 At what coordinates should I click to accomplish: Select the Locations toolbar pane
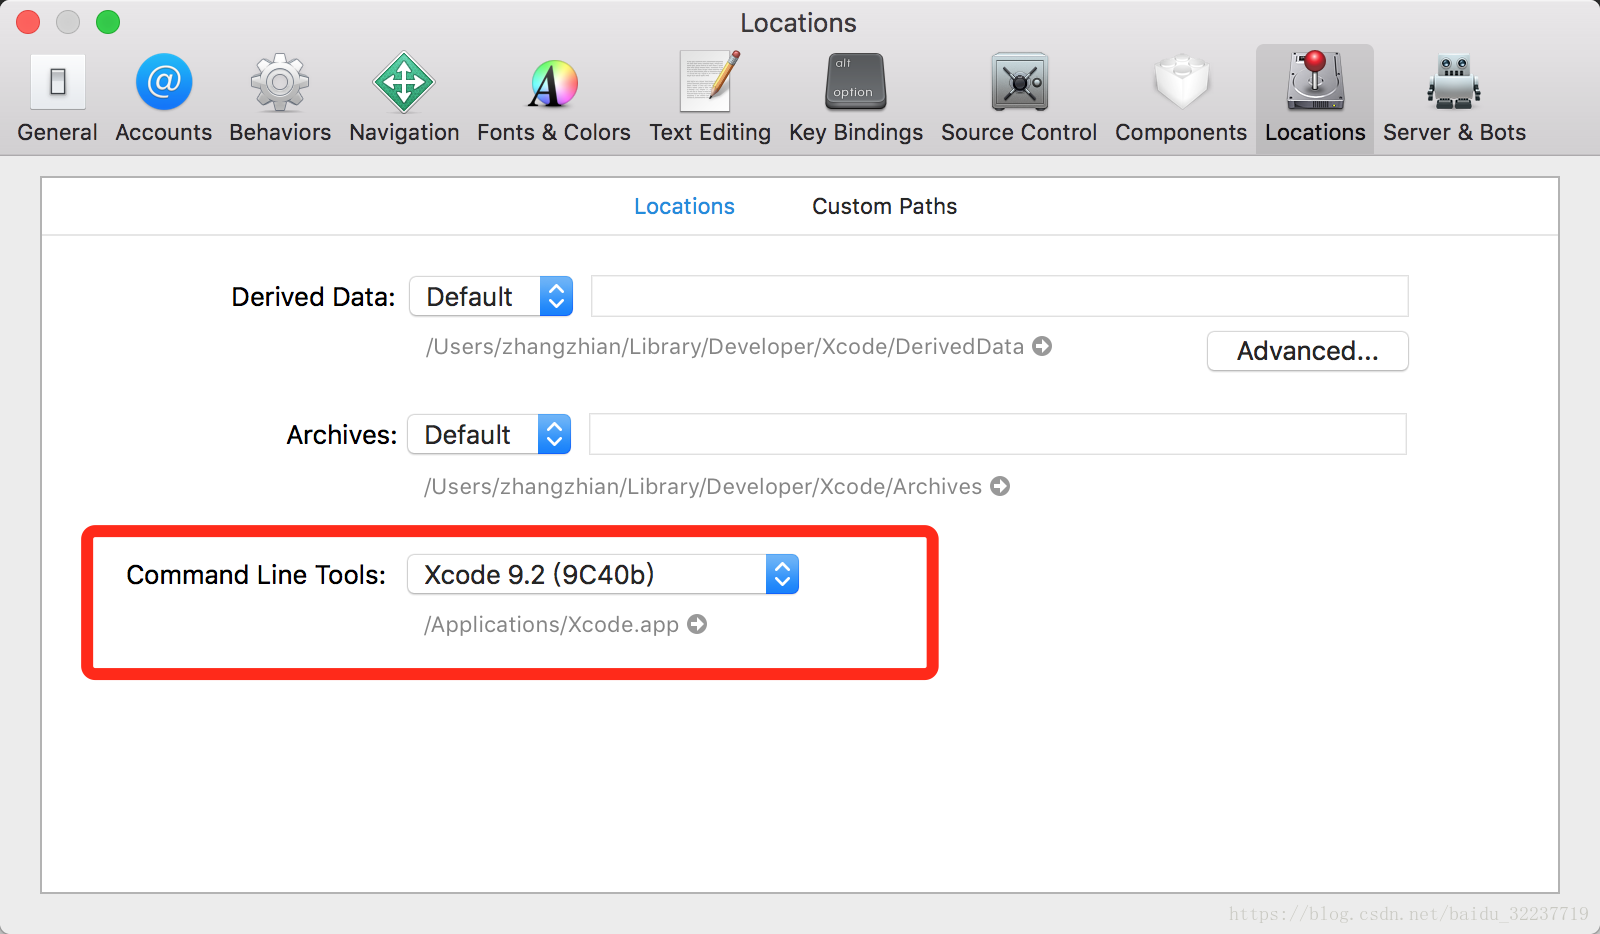point(1315,98)
